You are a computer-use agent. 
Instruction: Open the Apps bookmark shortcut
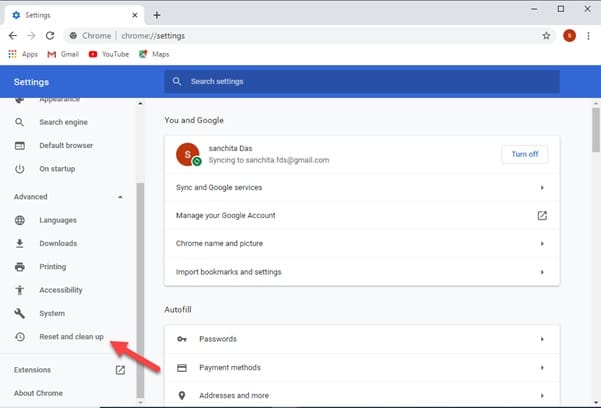23,54
